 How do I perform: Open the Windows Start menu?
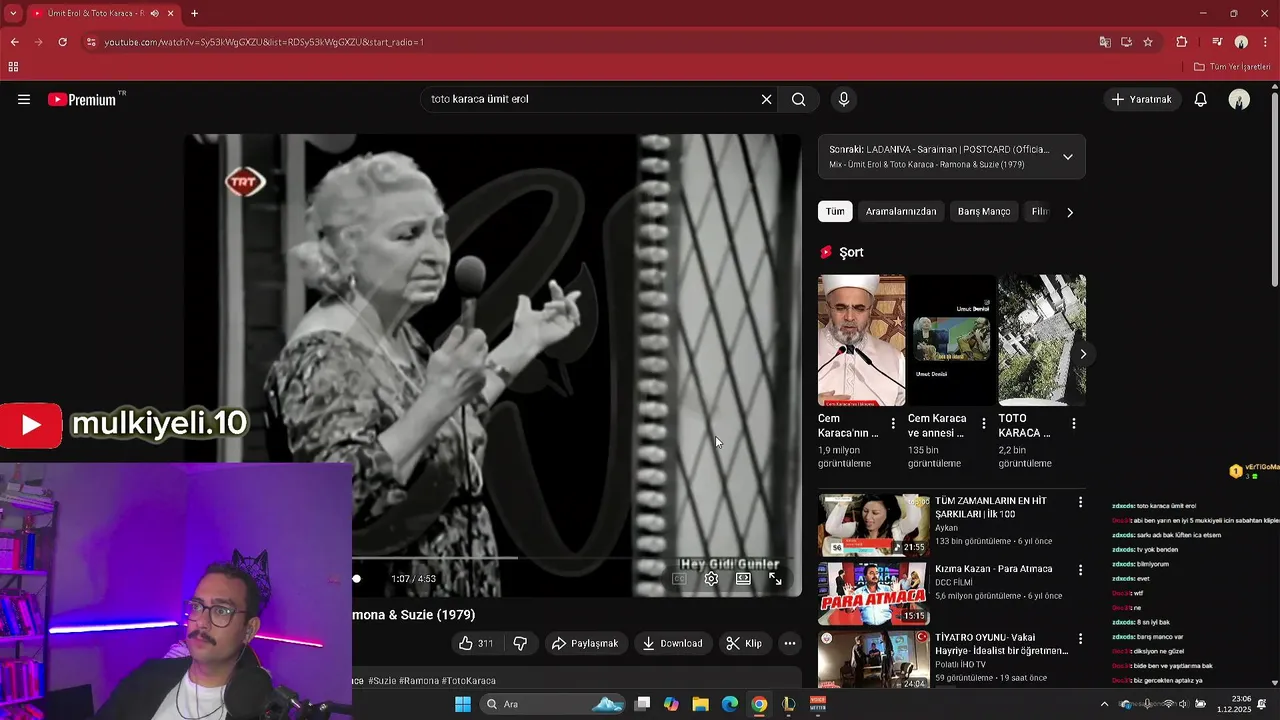tap(462, 704)
